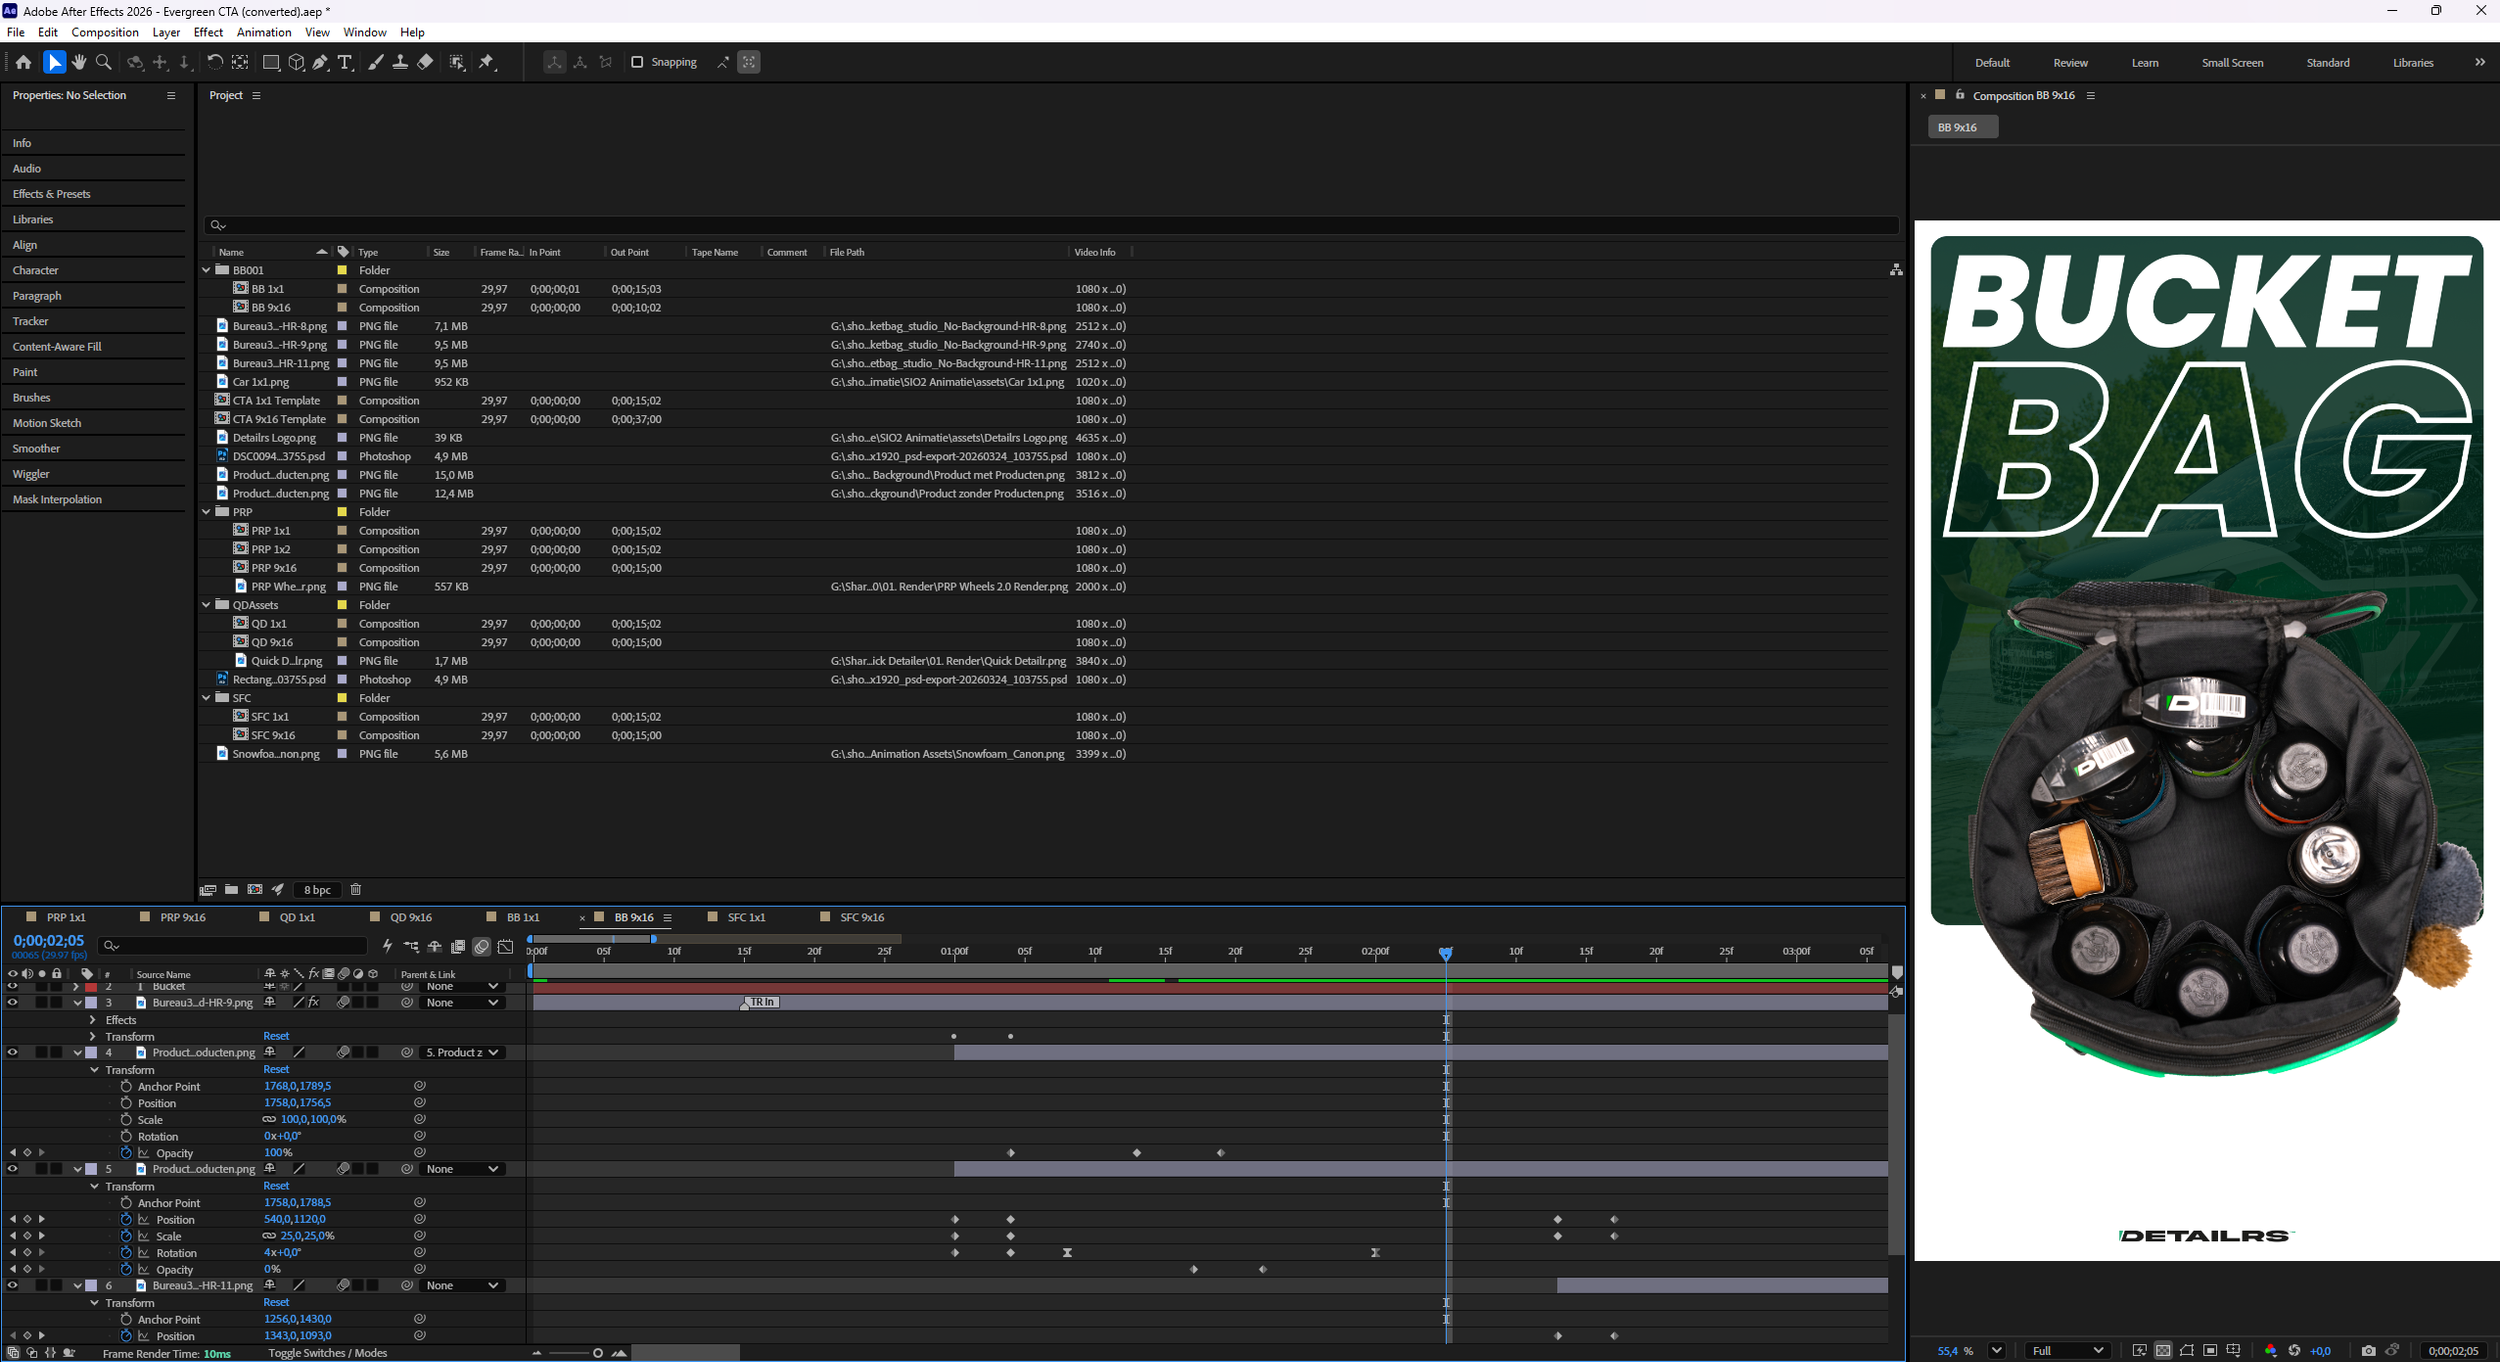Image resolution: width=2500 pixels, height=1362 pixels.
Task: Create a new folder in Project panel
Action: coord(231,889)
